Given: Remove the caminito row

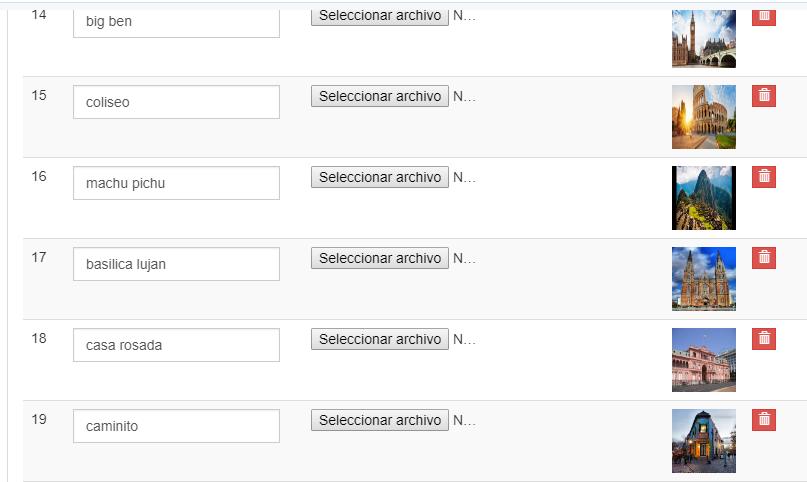Looking at the screenshot, I should (x=763, y=420).
